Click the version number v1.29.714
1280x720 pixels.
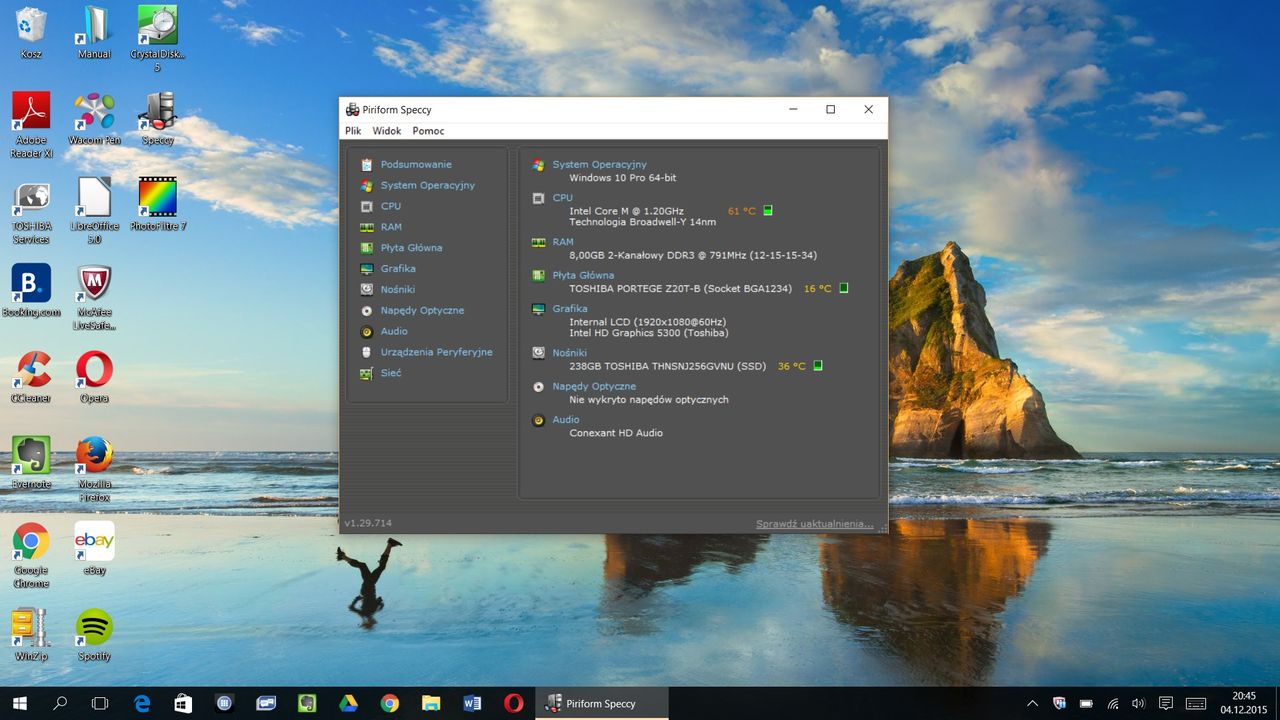click(368, 523)
